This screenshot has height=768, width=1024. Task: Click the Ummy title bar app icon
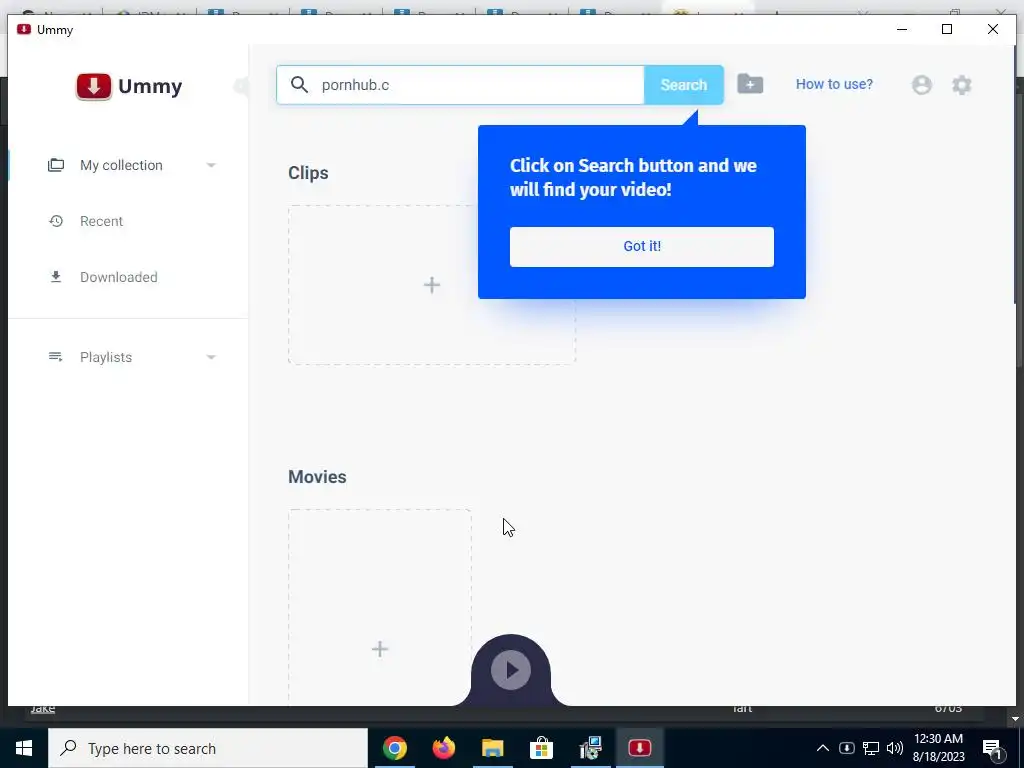tap(24, 29)
